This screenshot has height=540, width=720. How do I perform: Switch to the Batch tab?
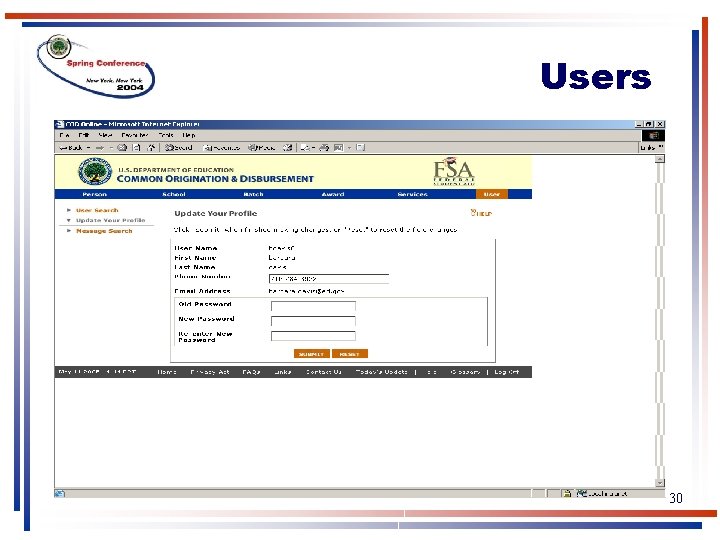253,195
